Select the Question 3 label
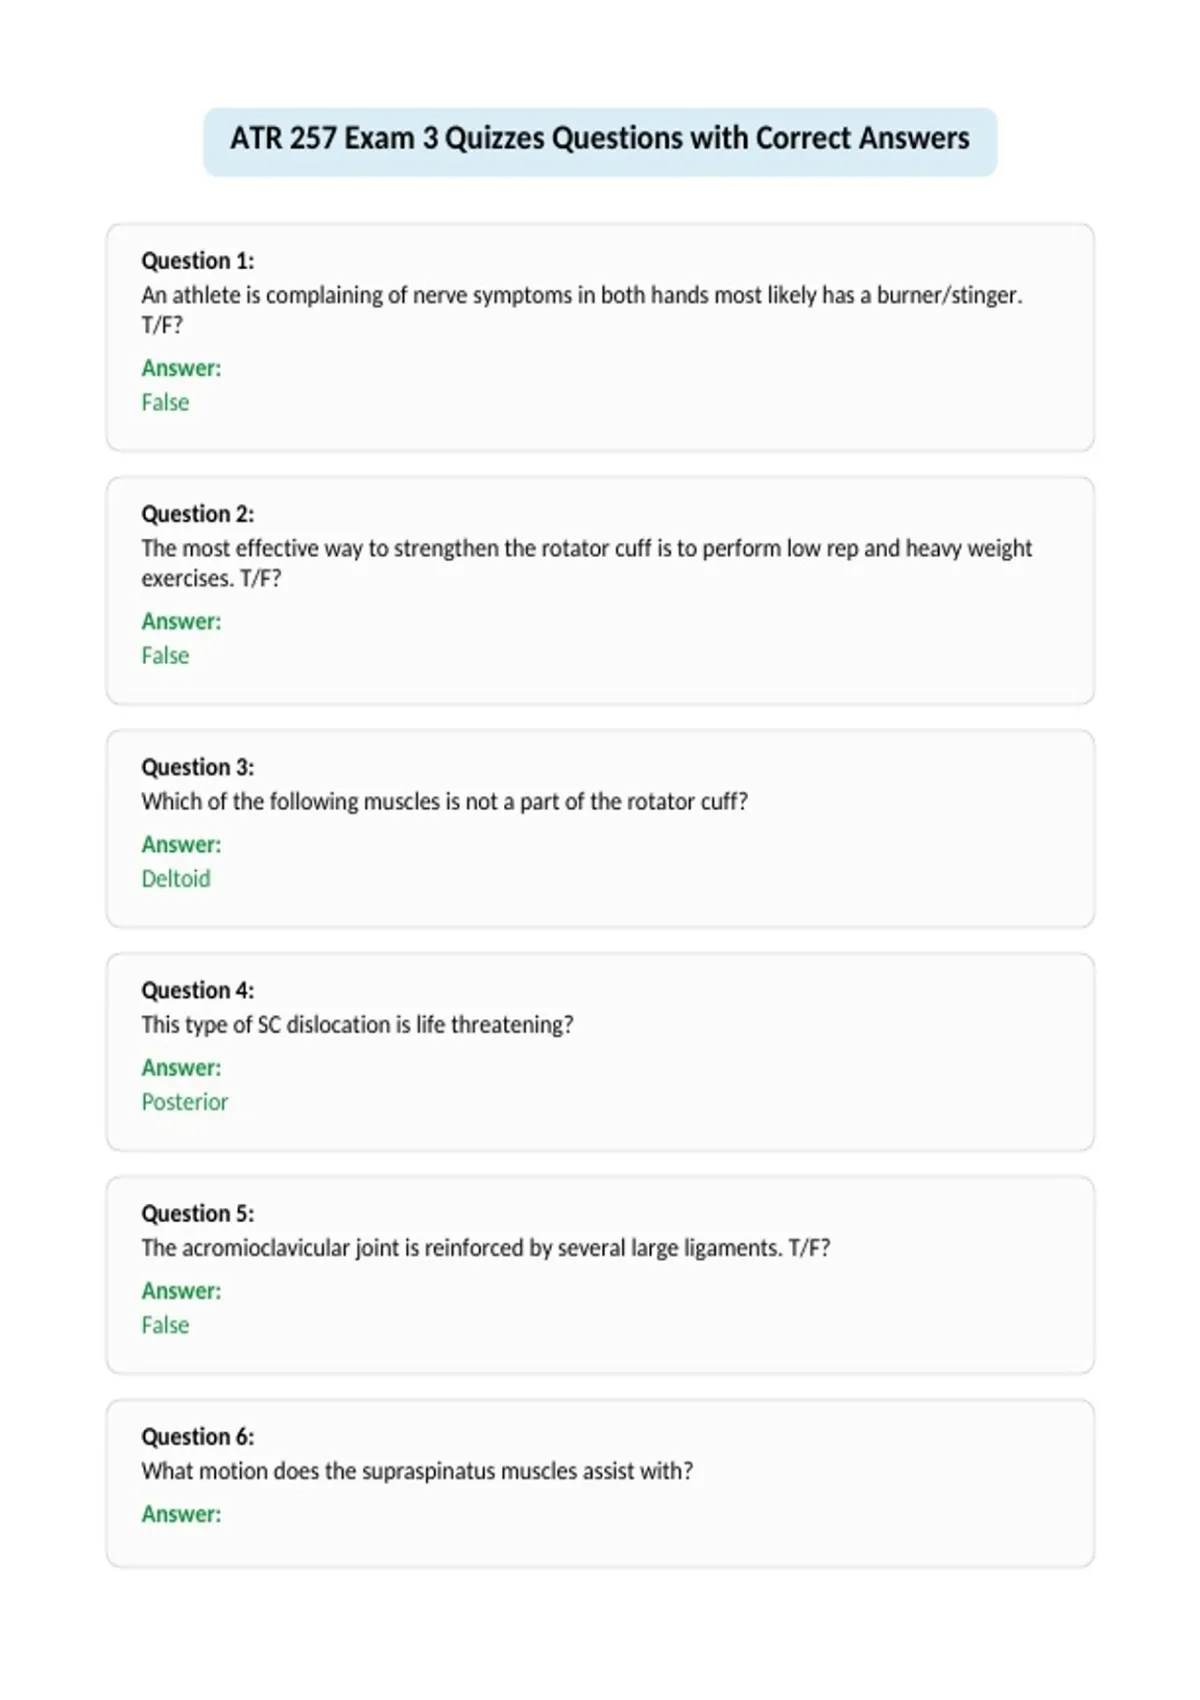Image resolution: width=1200 pixels, height=1700 pixels. (x=198, y=767)
